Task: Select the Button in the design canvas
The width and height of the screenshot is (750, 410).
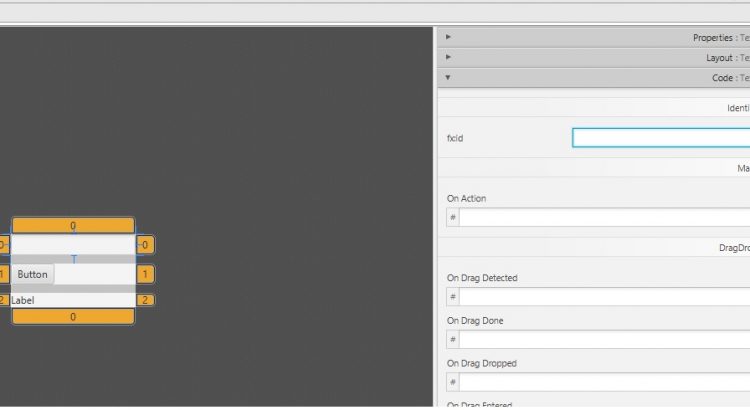Action: pos(32,274)
